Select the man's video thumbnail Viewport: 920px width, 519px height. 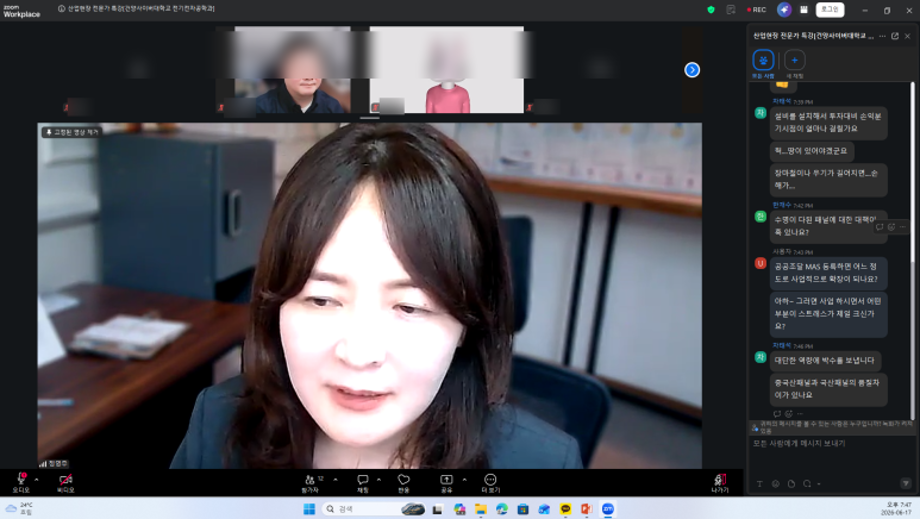[x=292, y=69]
